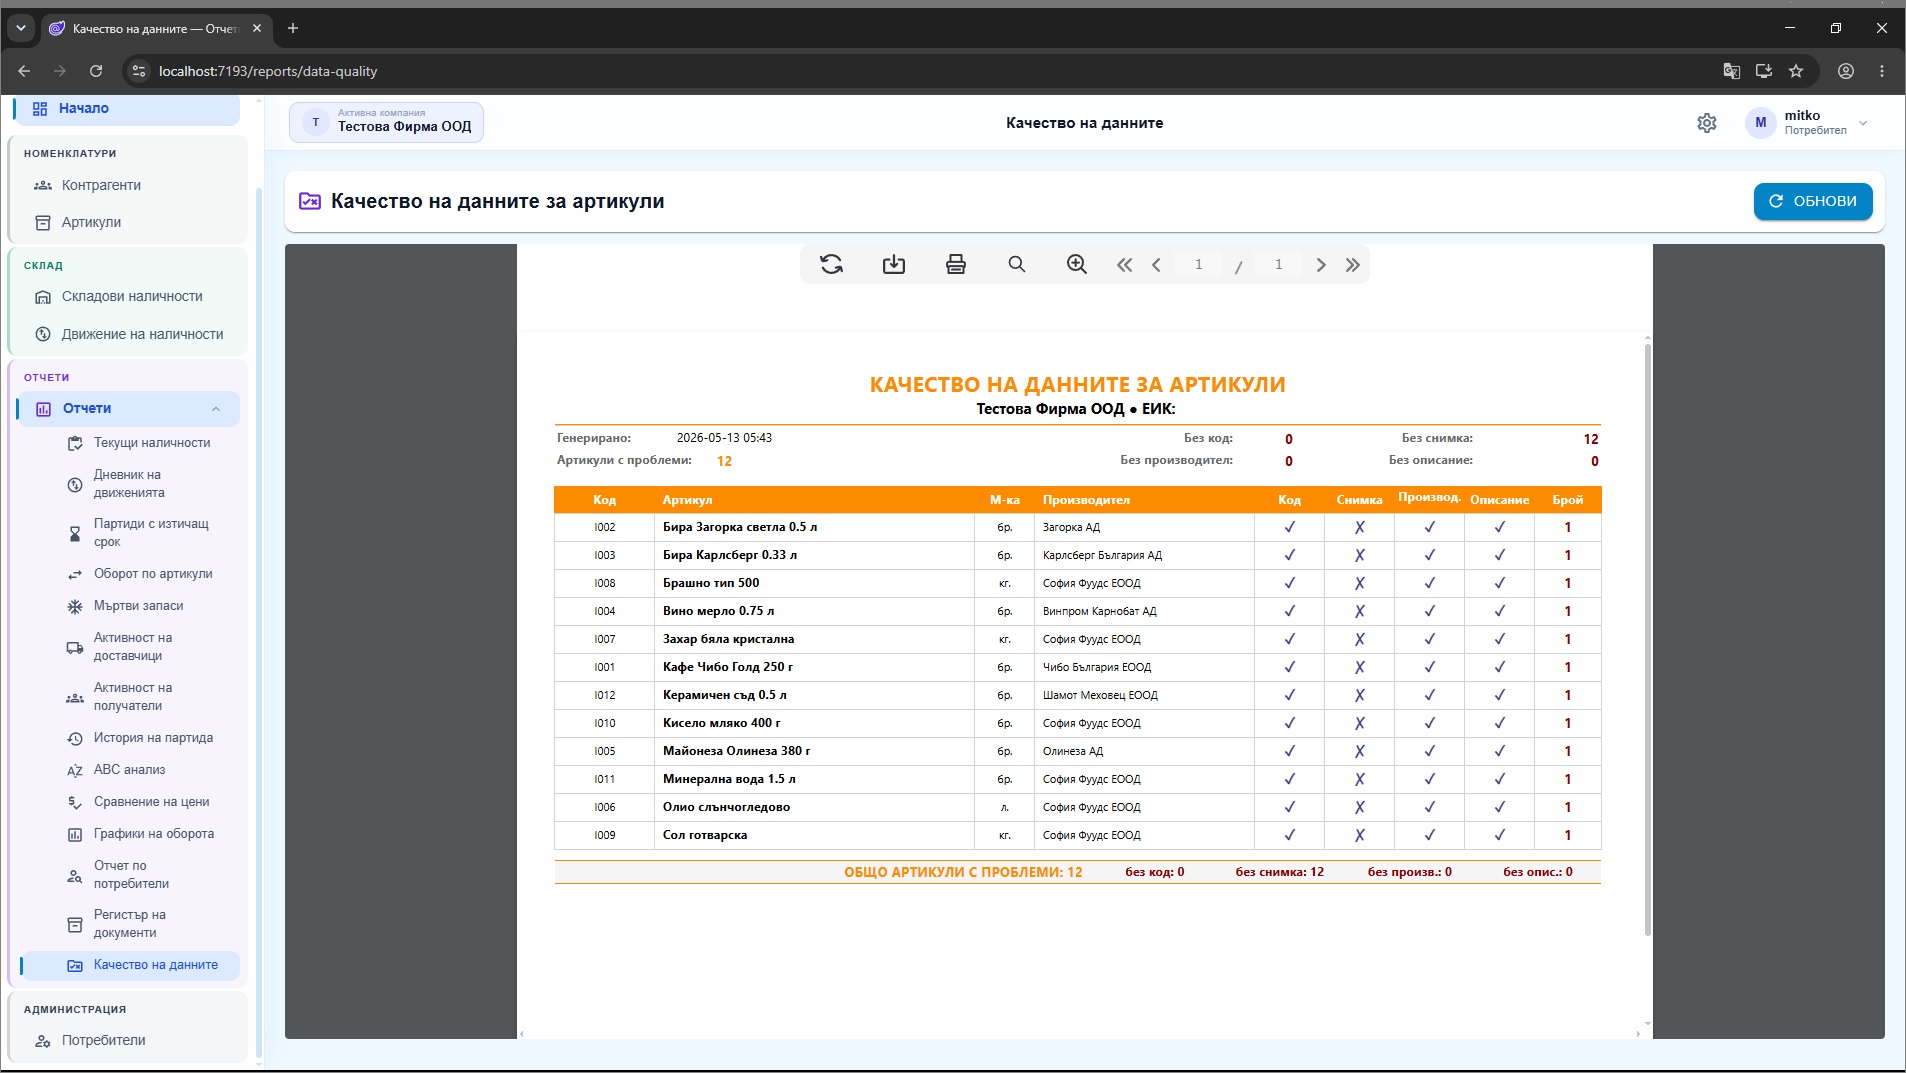Click the report vertical scrollbar
The width and height of the screenshot is (1906, 1073).
click(x=1647, y=638)
